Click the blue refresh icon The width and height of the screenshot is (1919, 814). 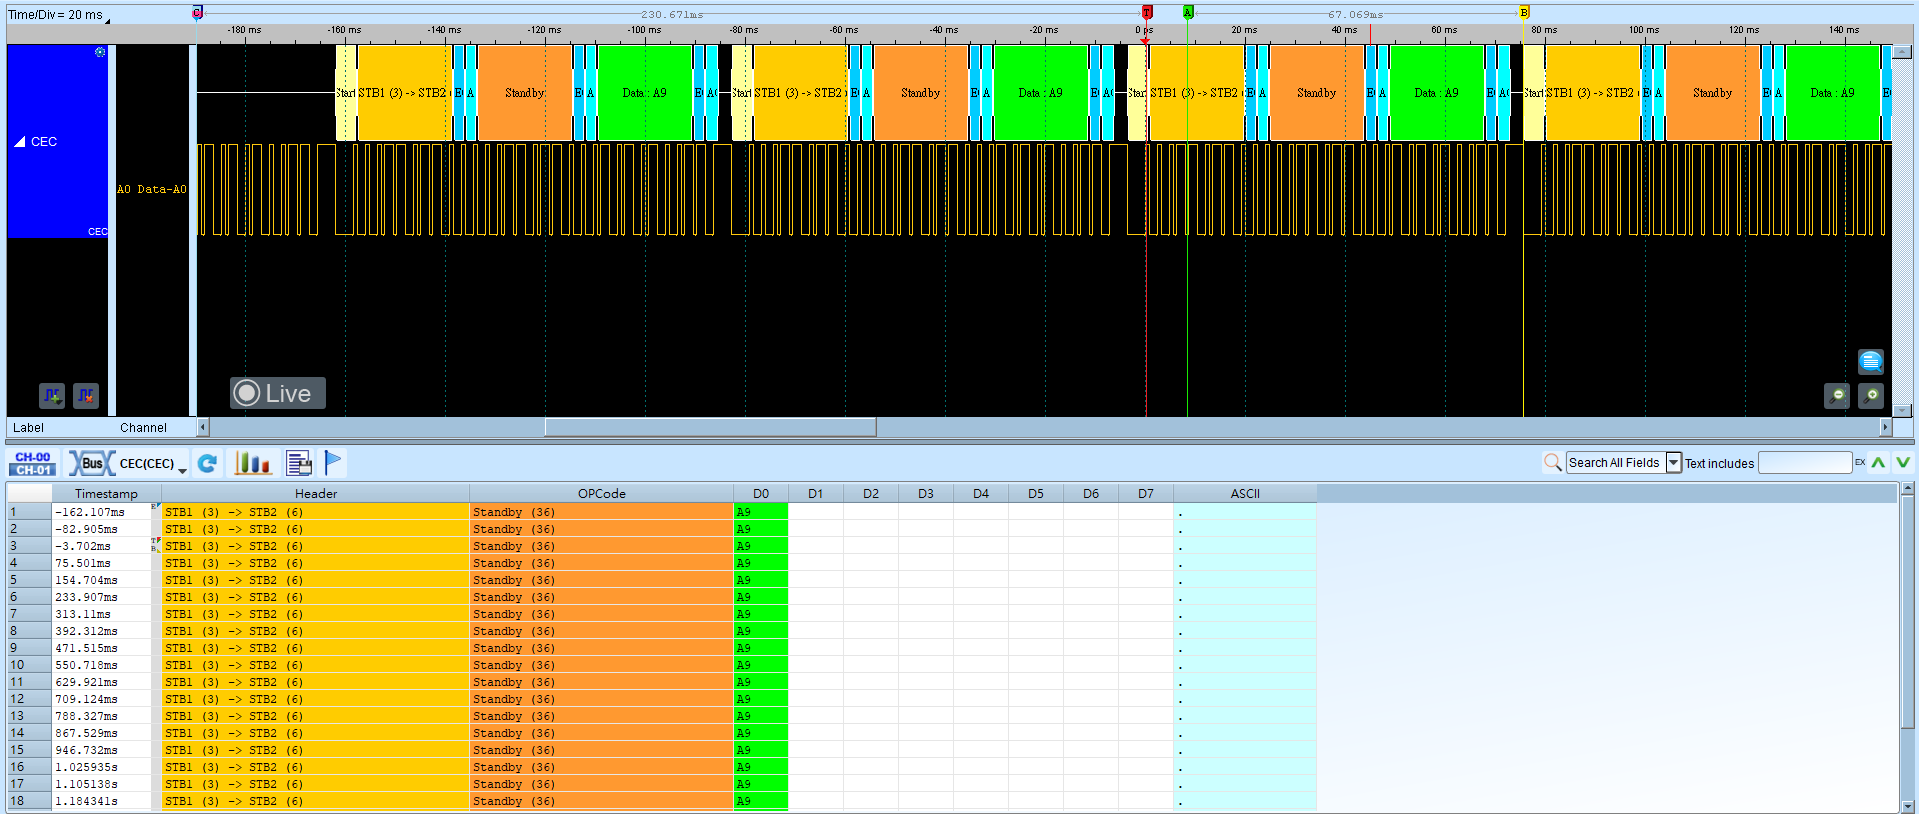207,463
